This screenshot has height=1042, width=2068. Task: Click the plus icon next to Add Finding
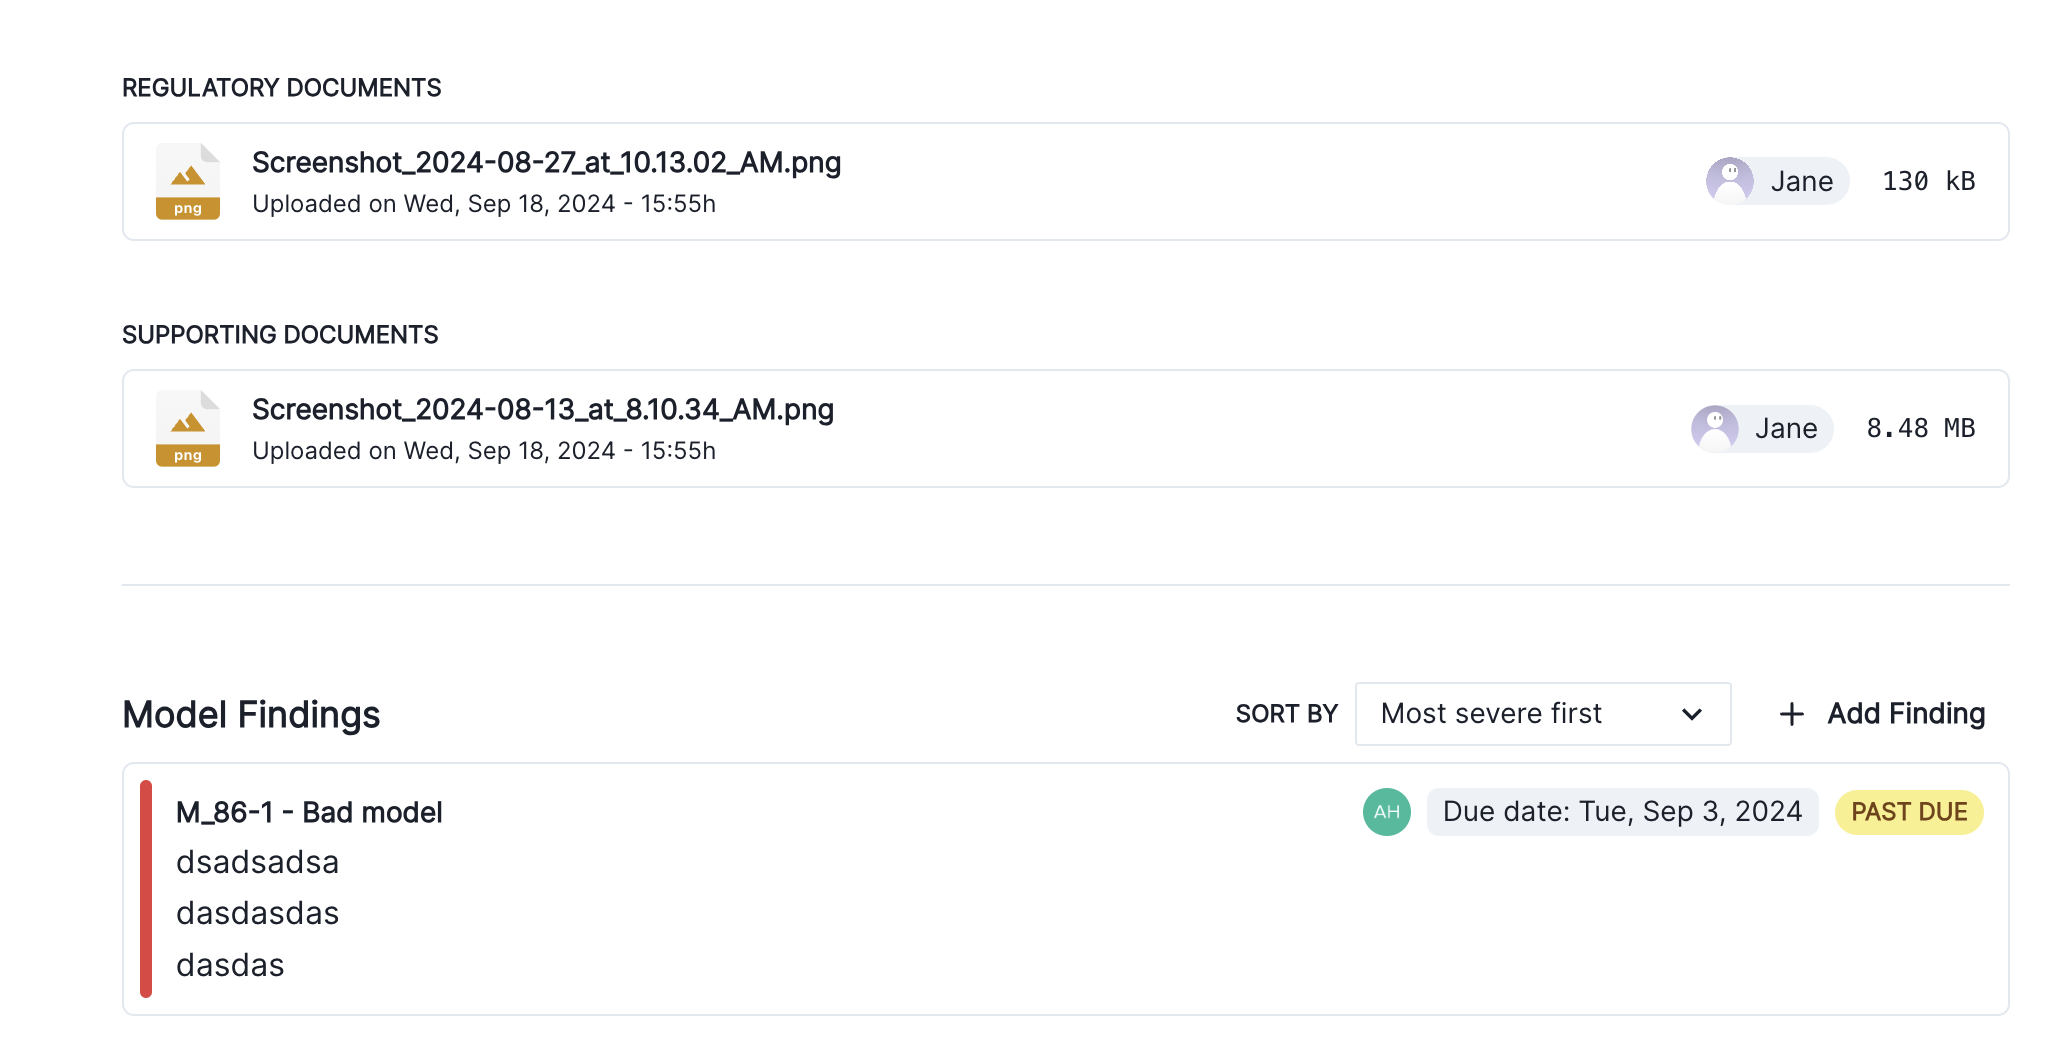point(1790,714)
